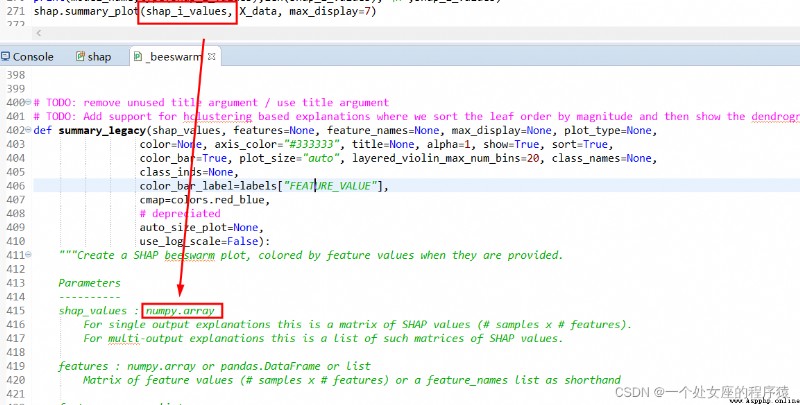Click features : numpy.array or pandas.DataFrame line
Image resolution: width=800 pixels, height=405 pixels.
coord(214,366)
